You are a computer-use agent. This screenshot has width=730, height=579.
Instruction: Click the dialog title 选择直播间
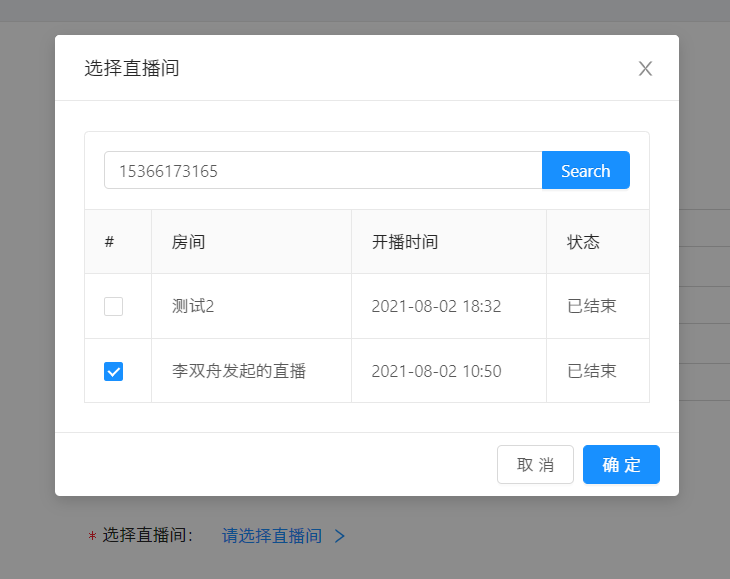(x=132, y=68)
